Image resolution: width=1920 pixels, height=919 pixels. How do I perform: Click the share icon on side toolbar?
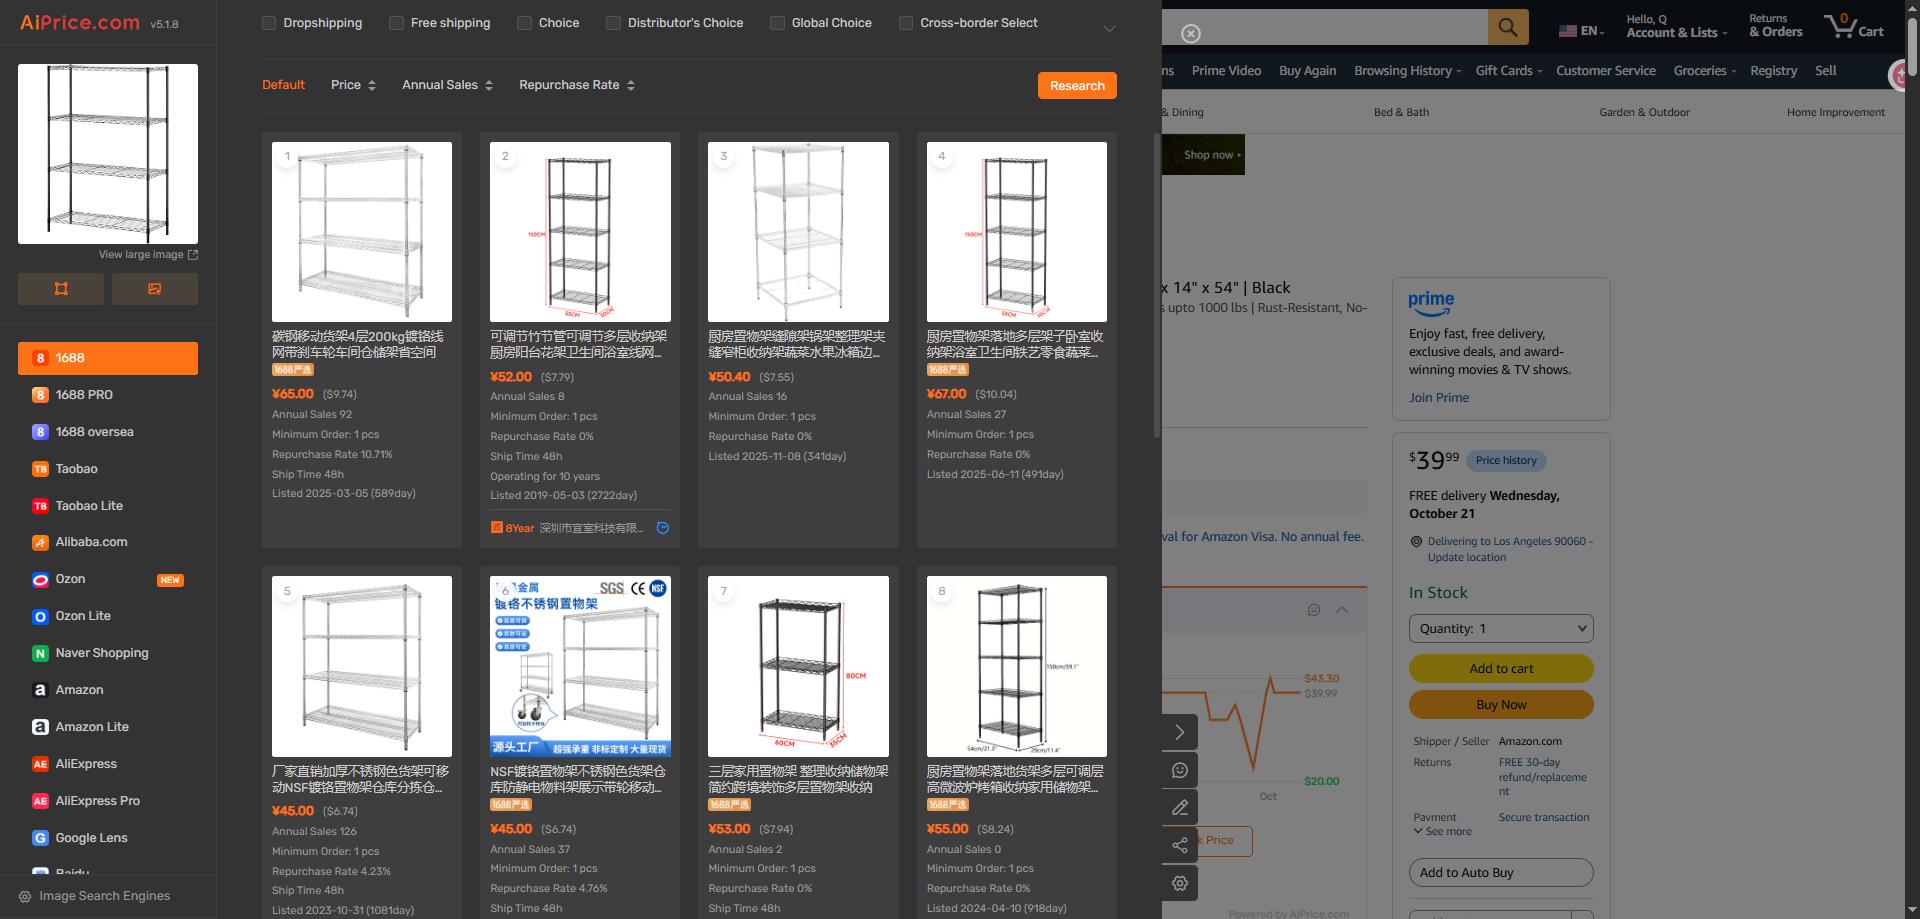coord(1180,845)
